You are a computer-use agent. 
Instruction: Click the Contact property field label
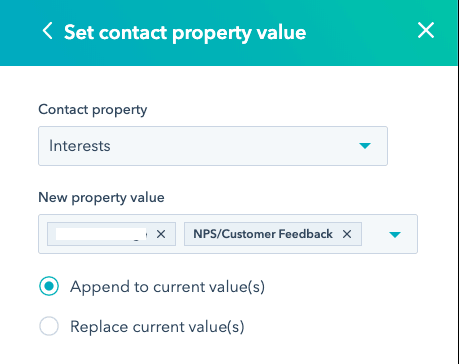[93, 110]
